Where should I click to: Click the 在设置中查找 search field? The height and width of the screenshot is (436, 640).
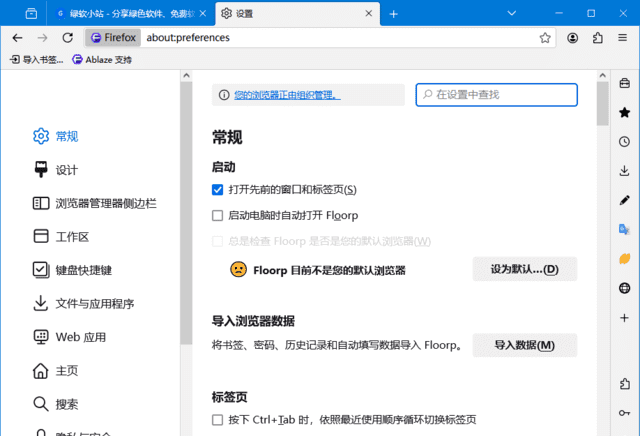[x=496, y=95]
